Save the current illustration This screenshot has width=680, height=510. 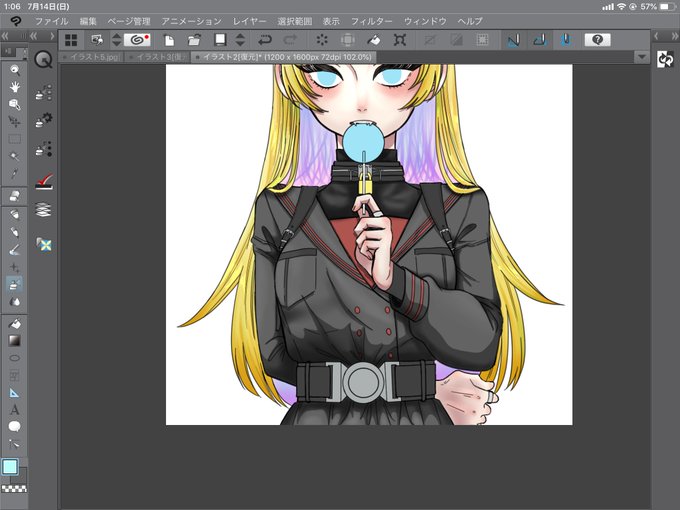click(220, 40)
